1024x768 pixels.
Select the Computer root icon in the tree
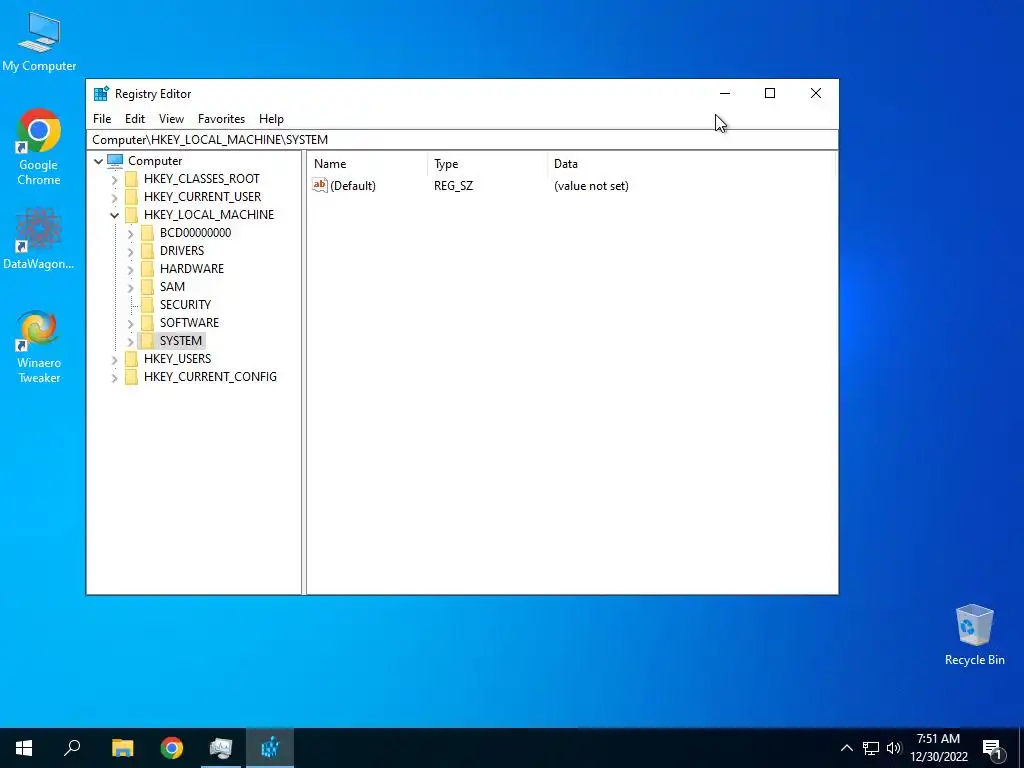coord(115,161)
